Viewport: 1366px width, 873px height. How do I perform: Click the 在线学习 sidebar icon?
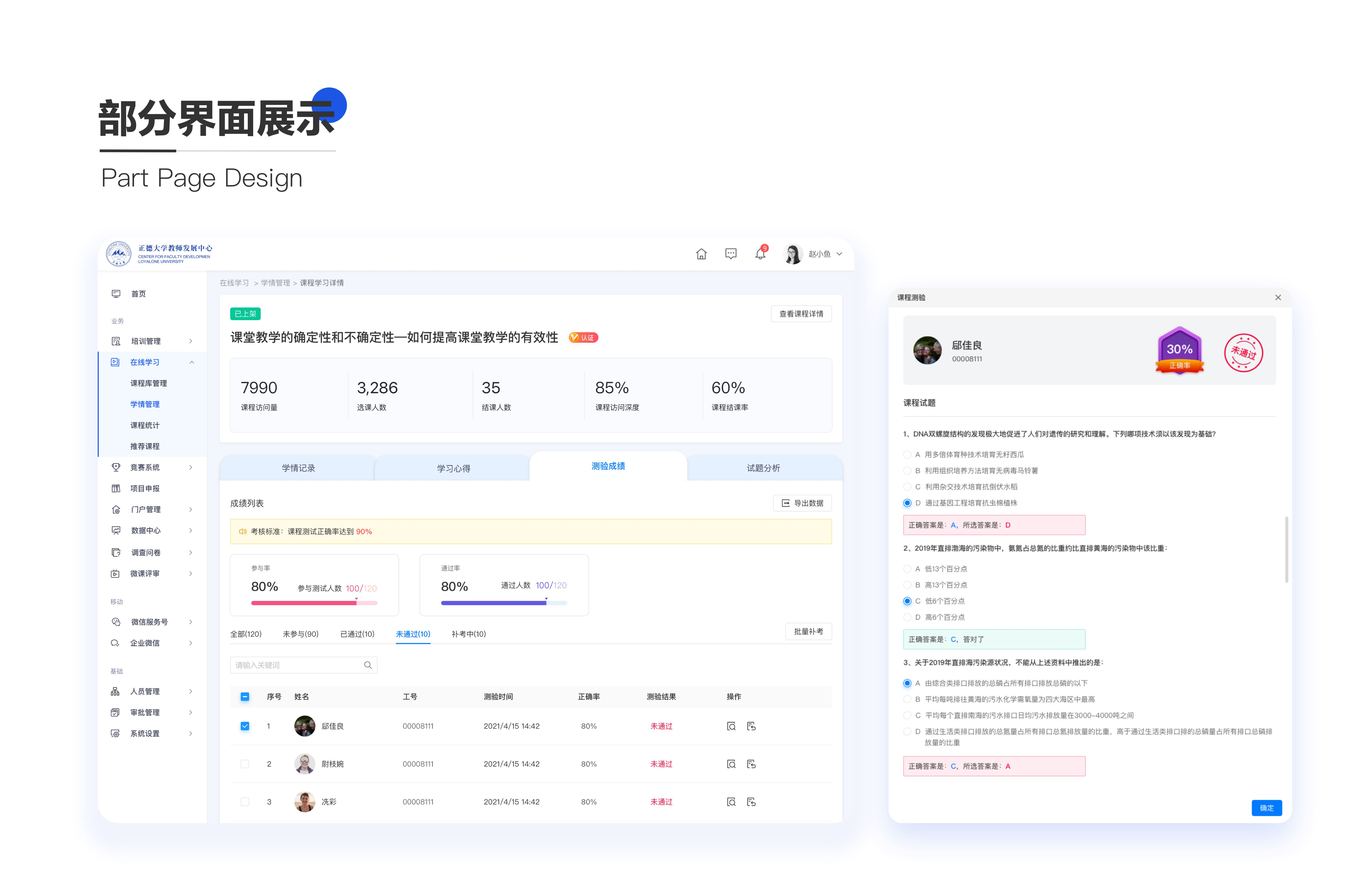(116, 362)
